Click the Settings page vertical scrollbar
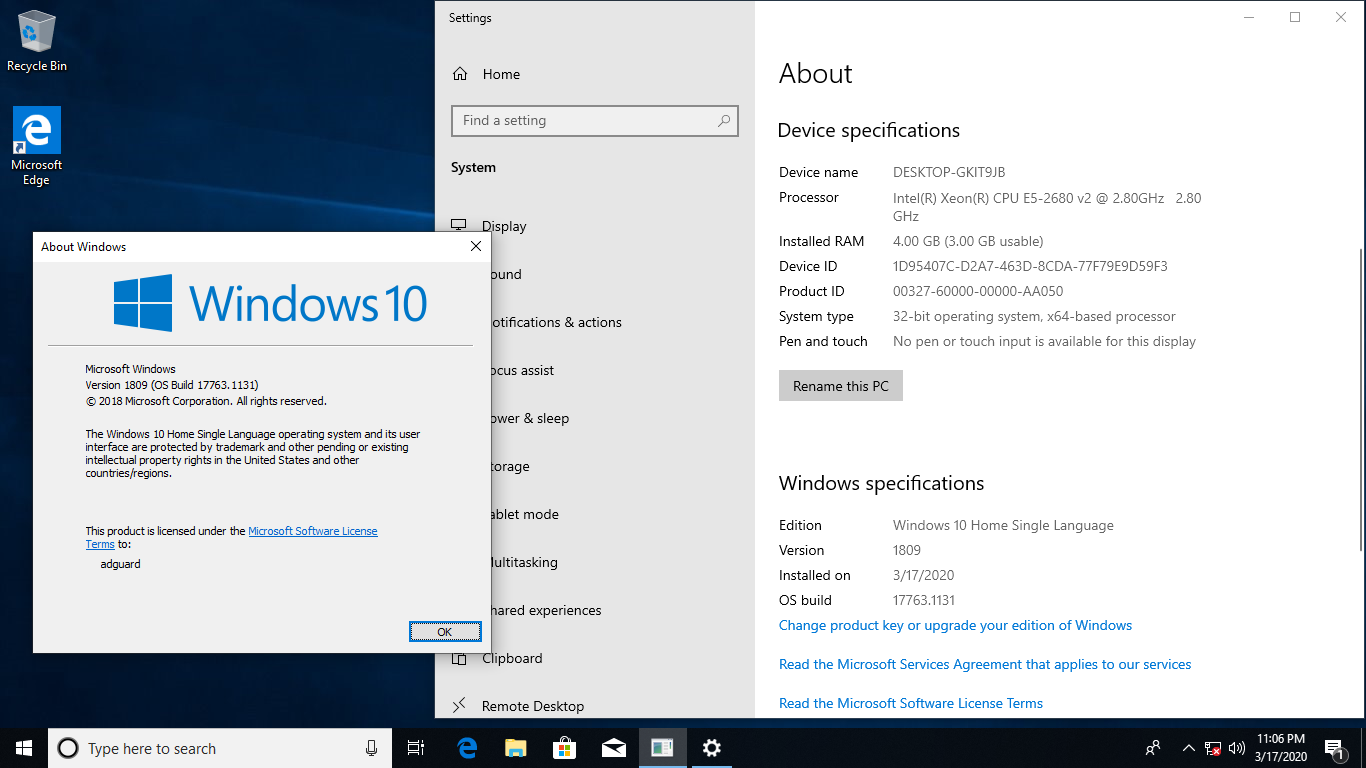 pyautogui.click(x=1360, y=400)
